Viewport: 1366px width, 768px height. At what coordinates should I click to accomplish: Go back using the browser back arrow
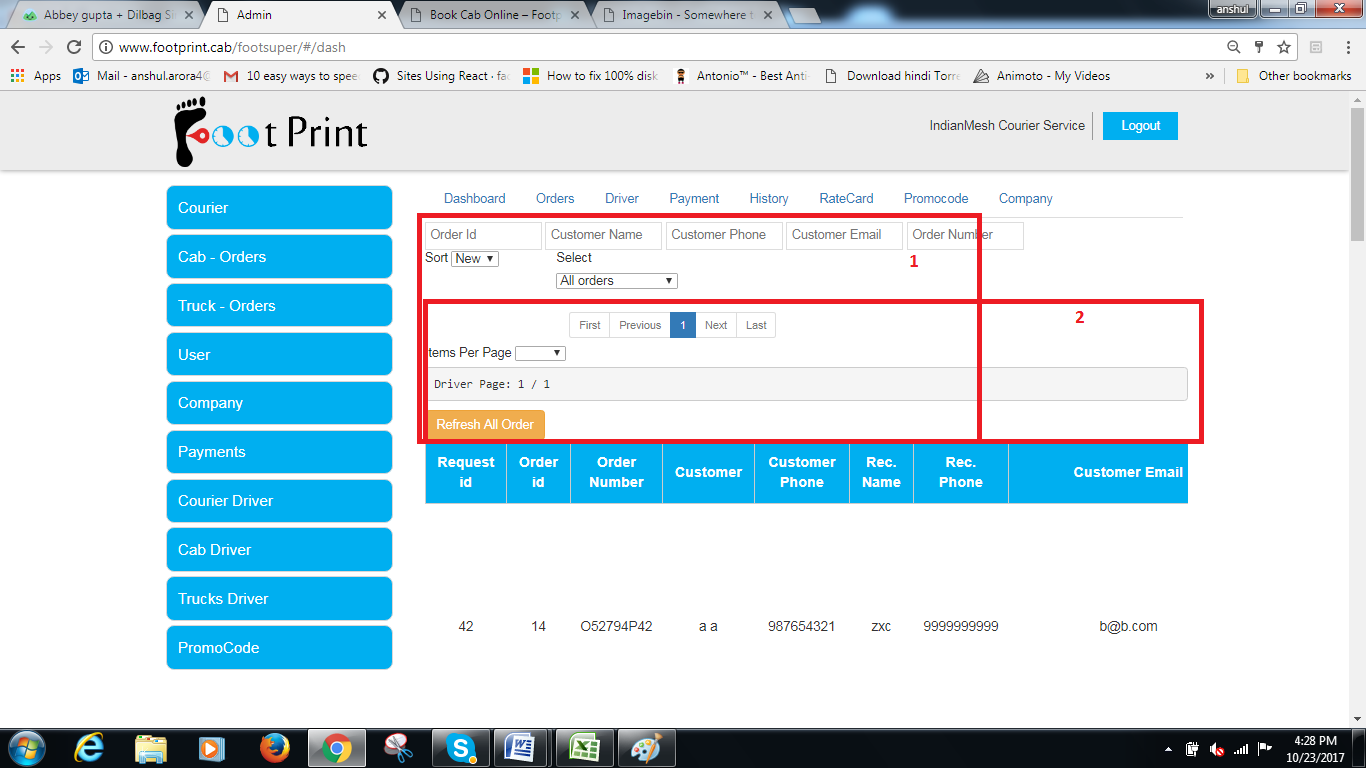coord(18,47)
